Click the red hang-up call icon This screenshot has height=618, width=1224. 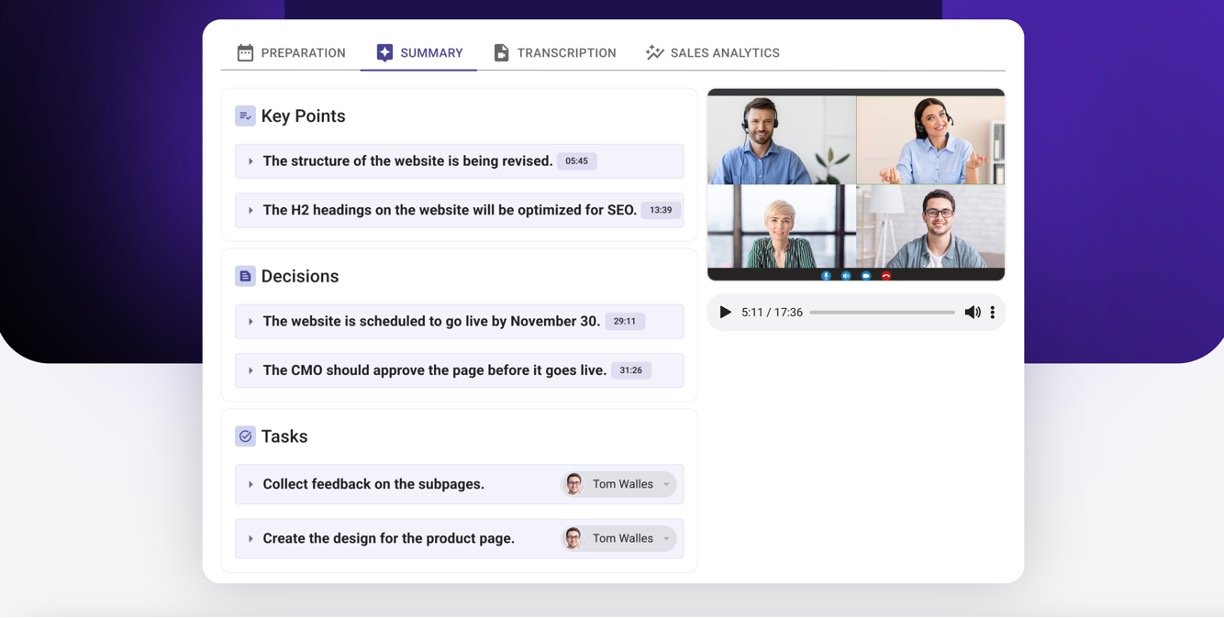click(886, 275)
